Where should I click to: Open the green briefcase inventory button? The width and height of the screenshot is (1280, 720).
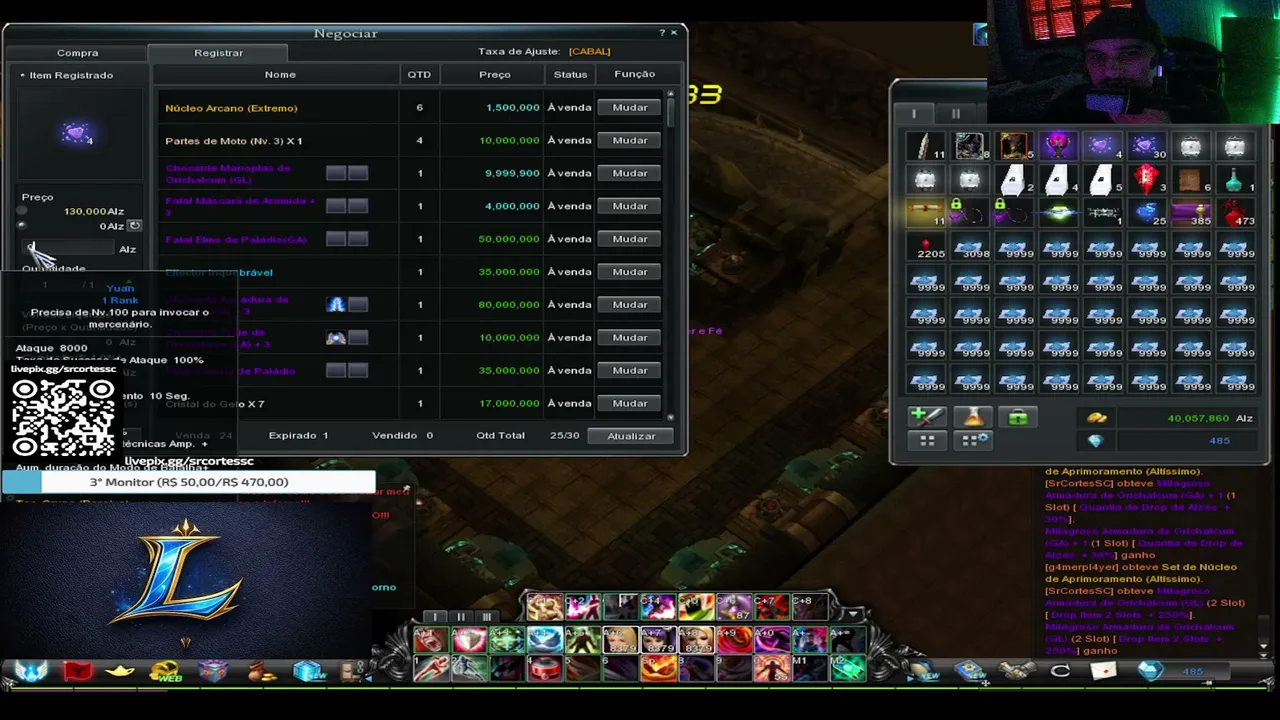[x=1018, y=418]
